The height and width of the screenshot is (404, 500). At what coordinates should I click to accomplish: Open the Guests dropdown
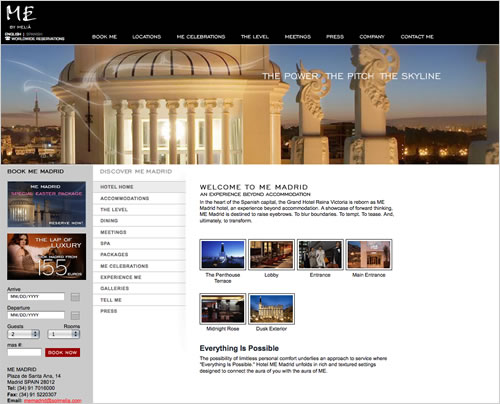23,334
